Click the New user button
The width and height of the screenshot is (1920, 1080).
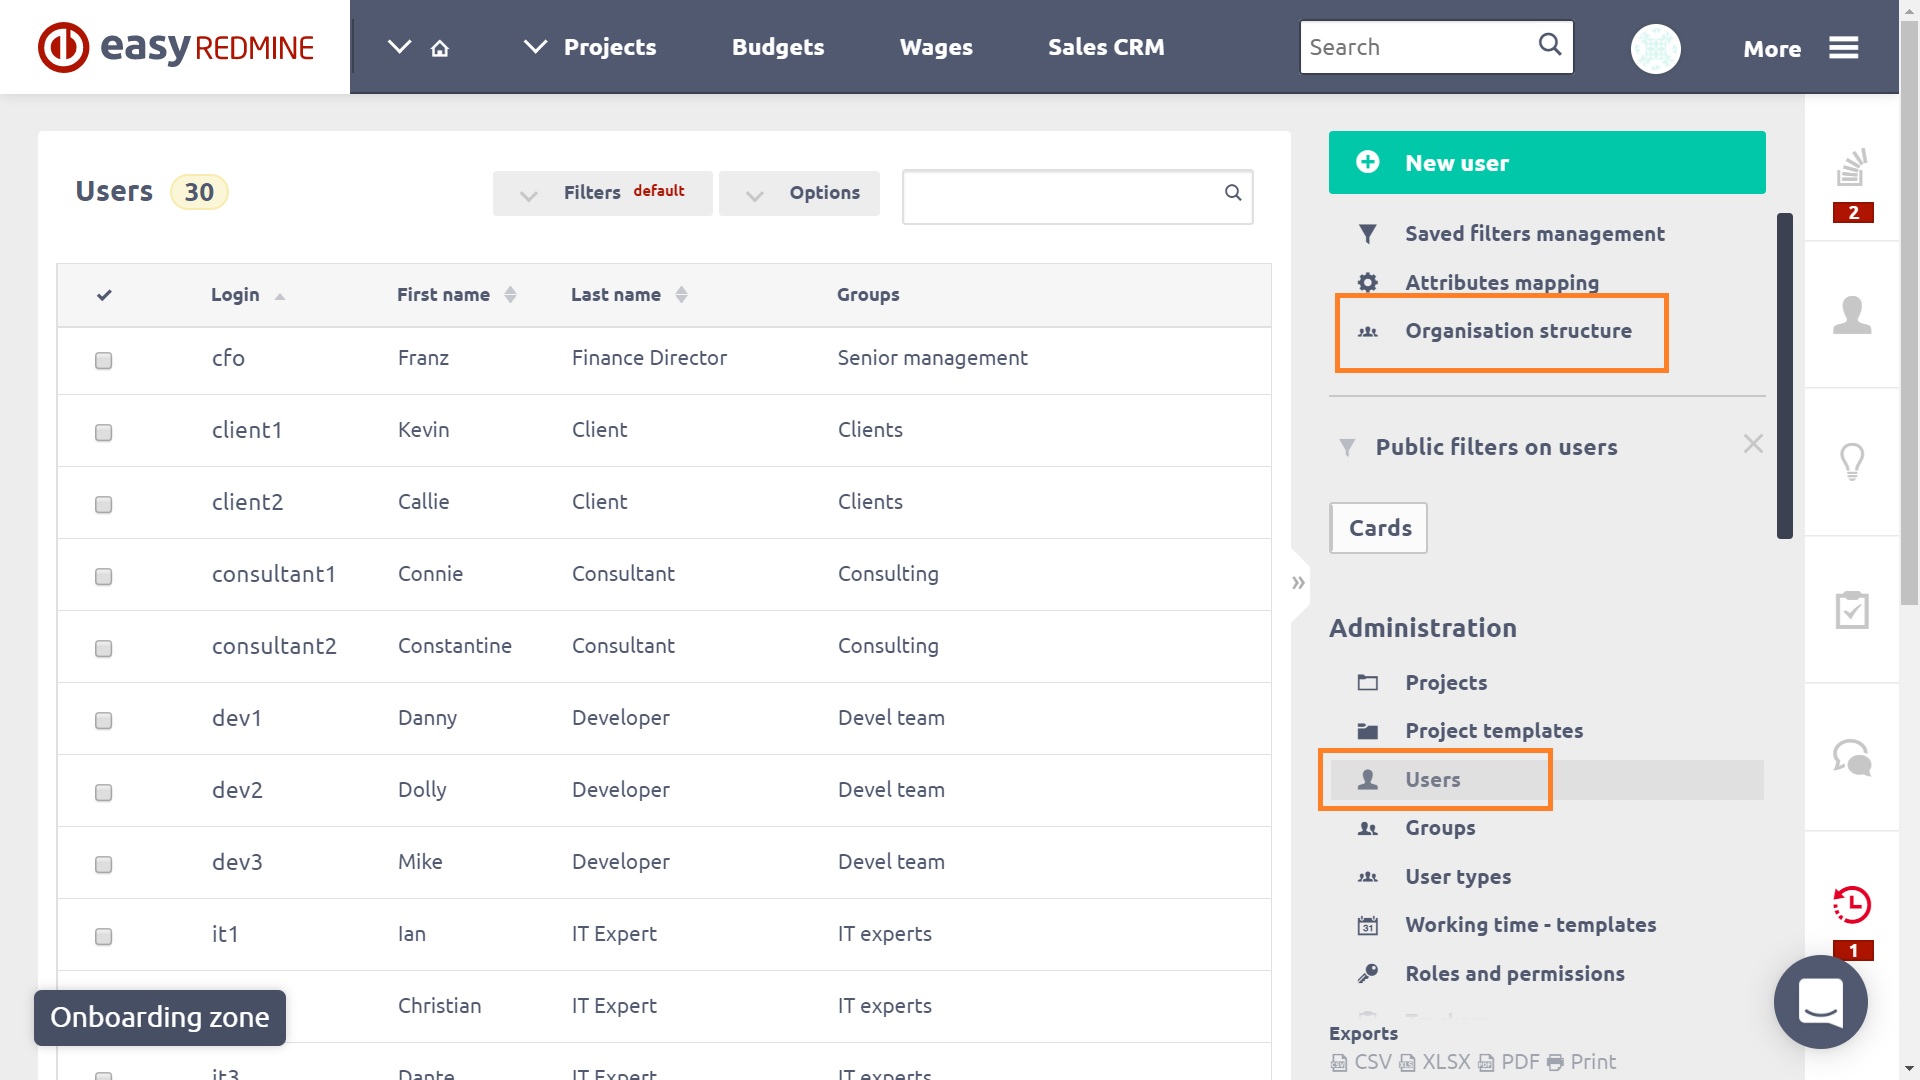1547,162
